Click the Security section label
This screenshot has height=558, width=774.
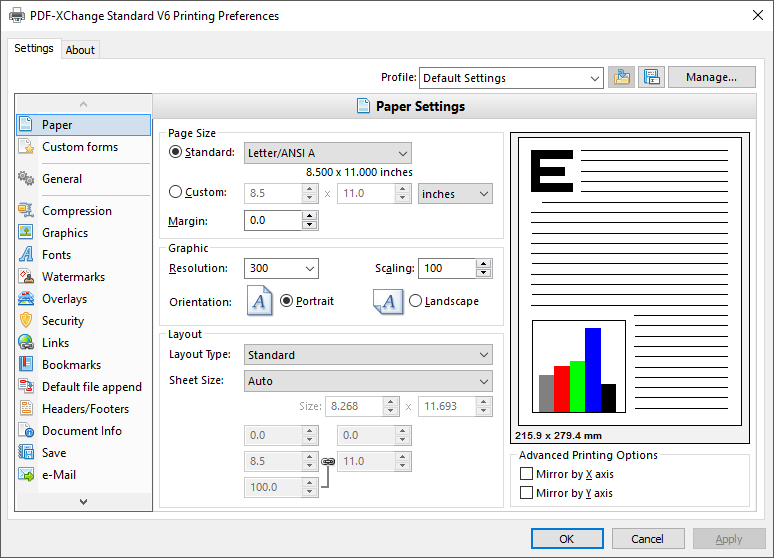[63, 321]
